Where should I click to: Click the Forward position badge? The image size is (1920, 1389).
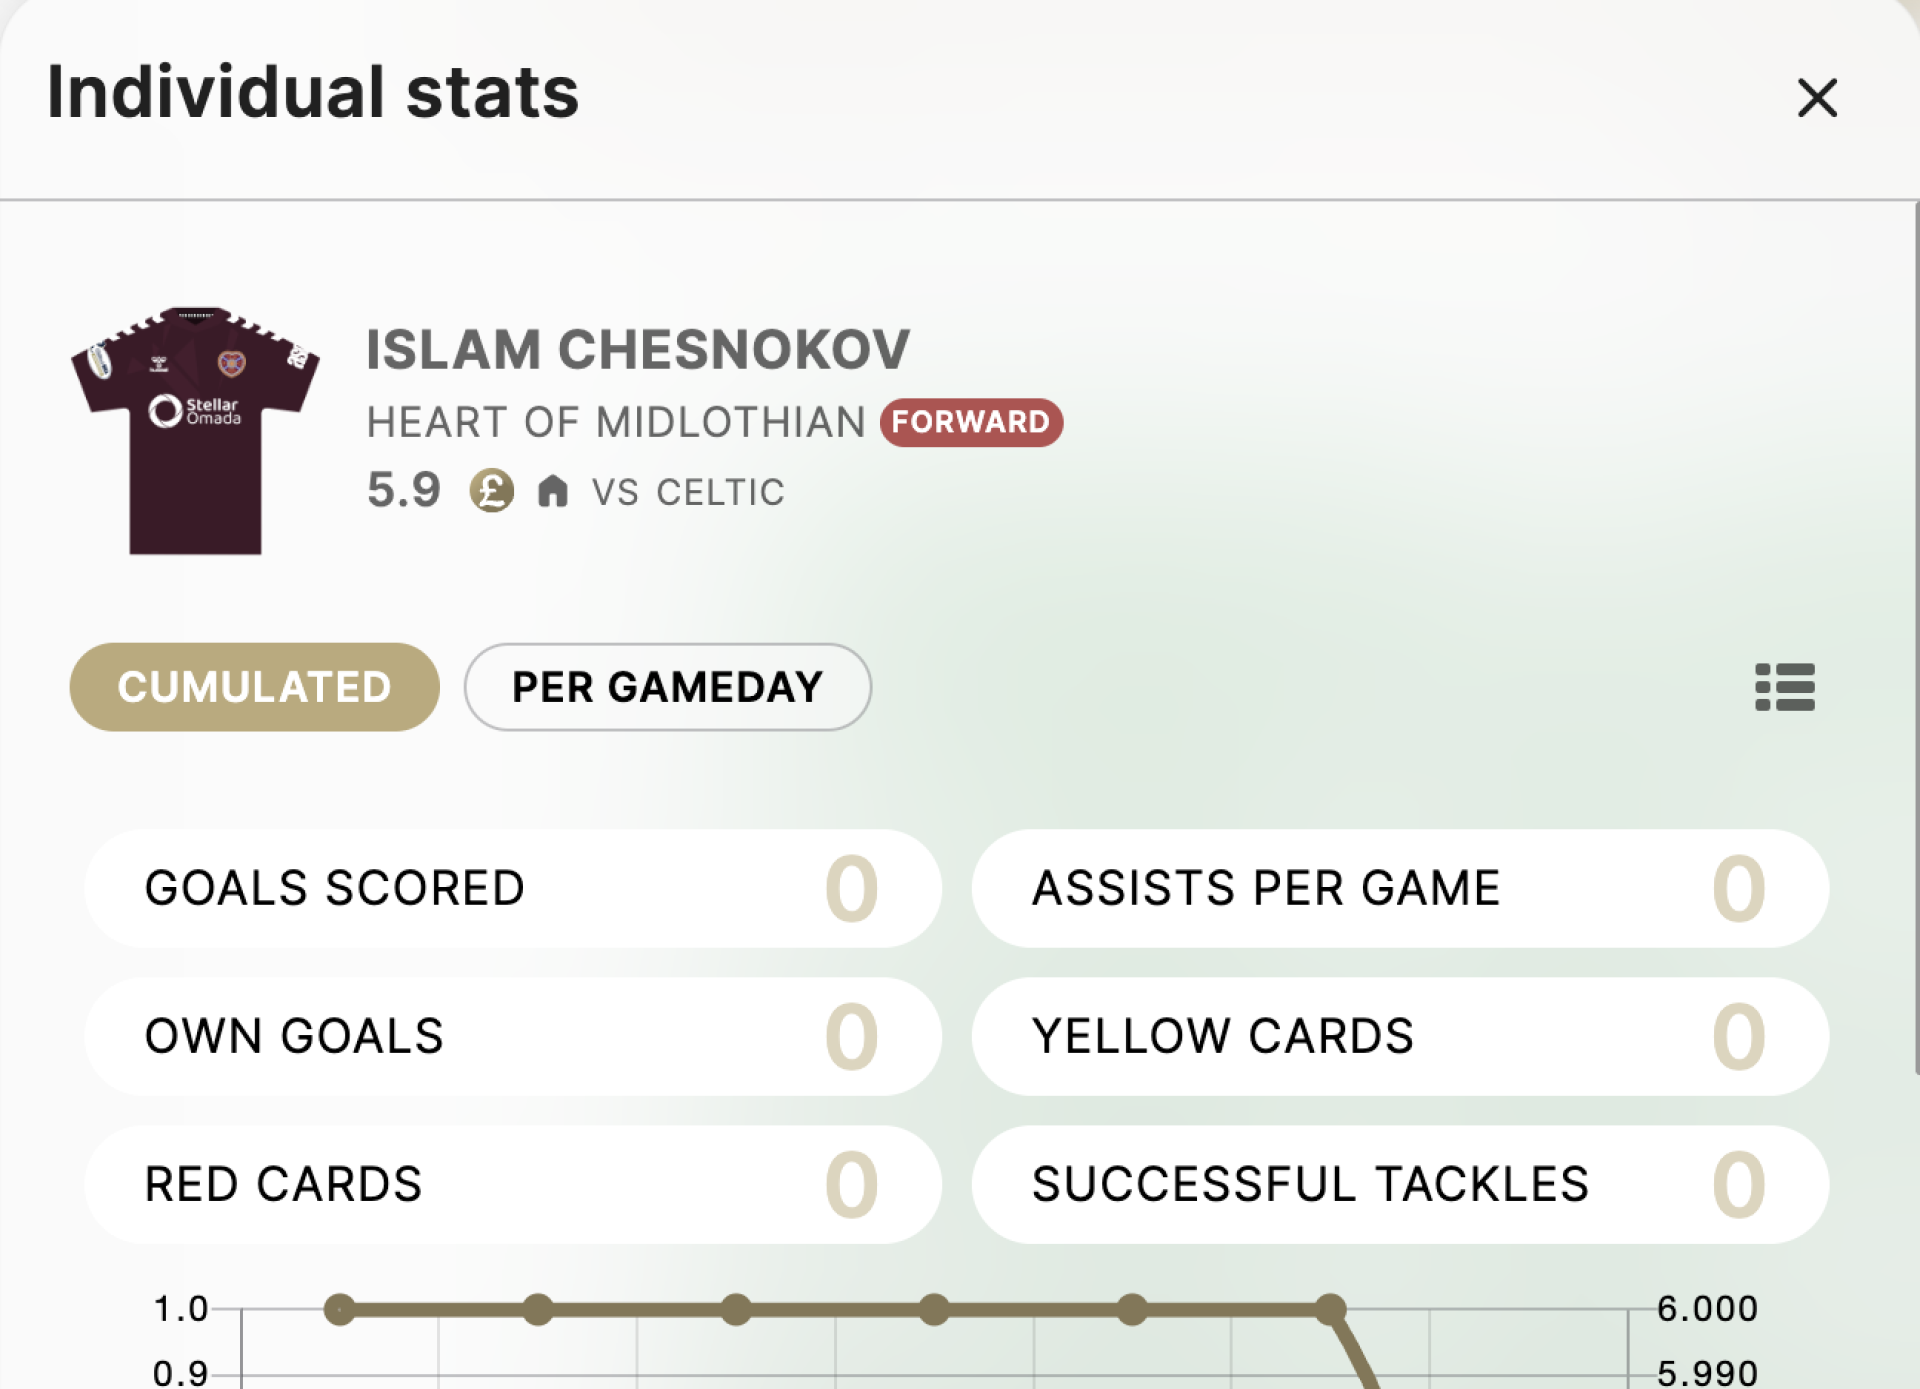[x=970, y=422]
